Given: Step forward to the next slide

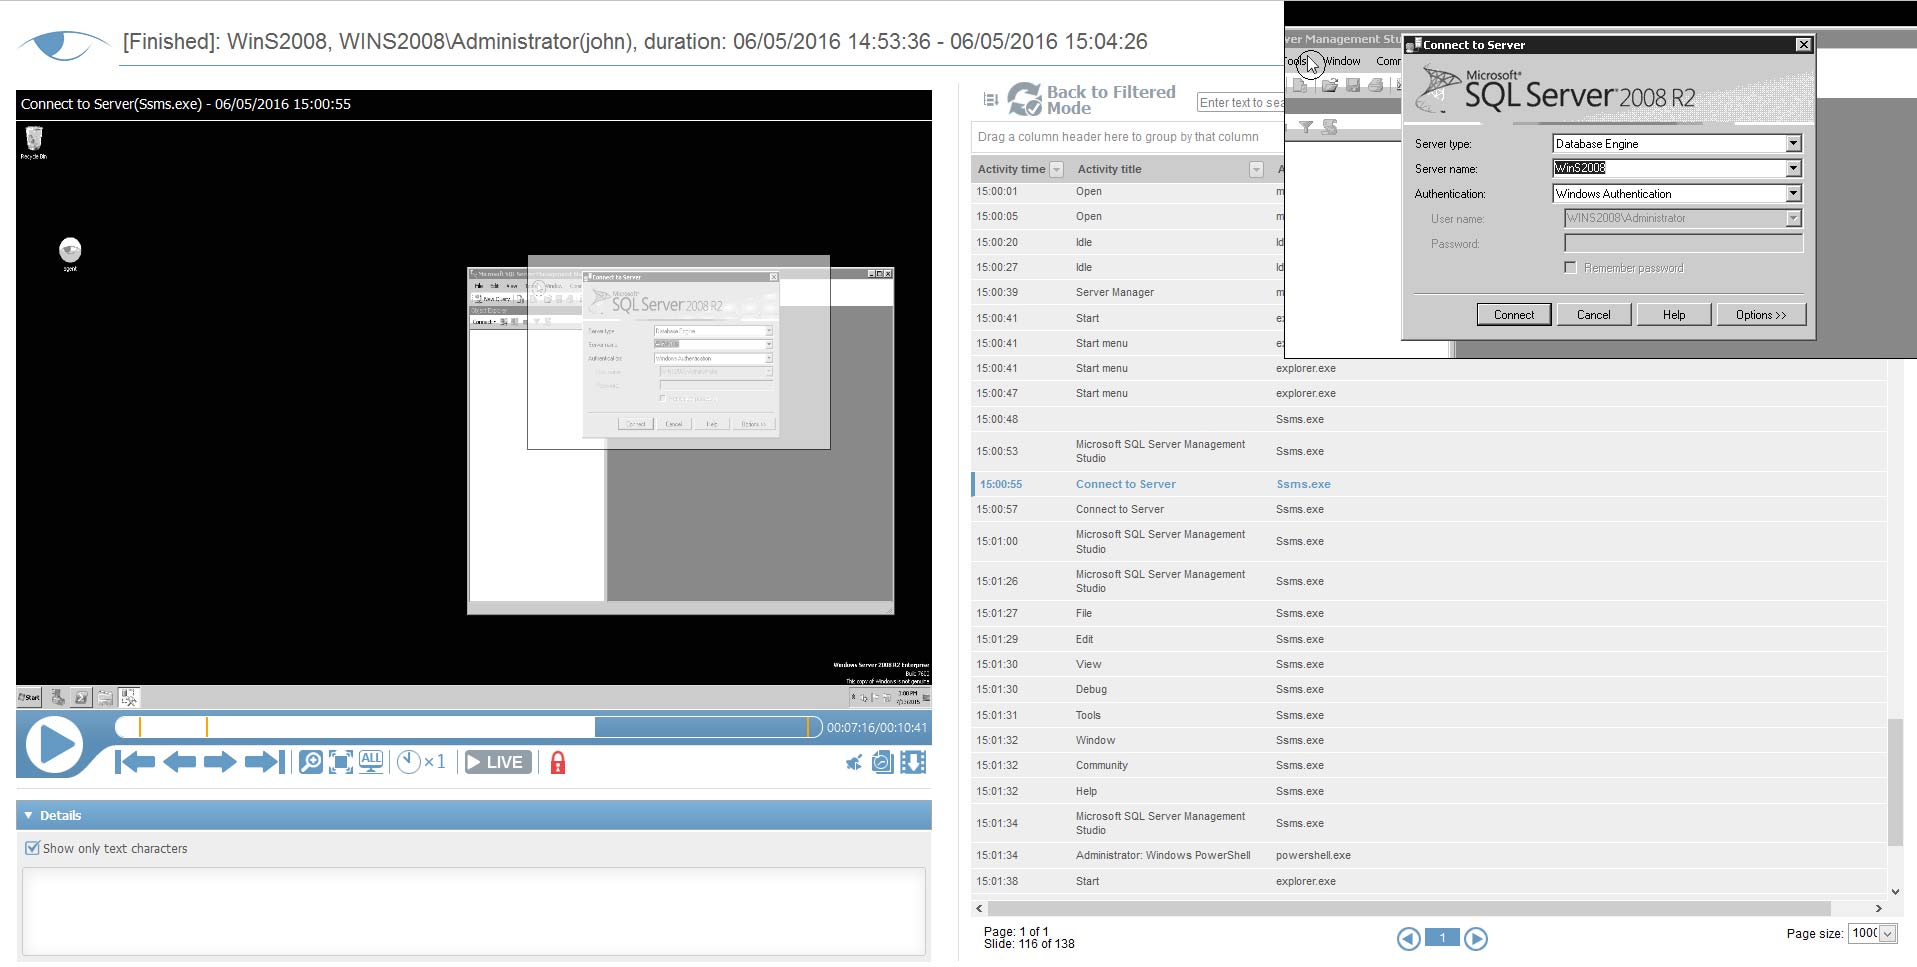Looking at the screenshot, I should pyautogui.click(x=219, y=762).
